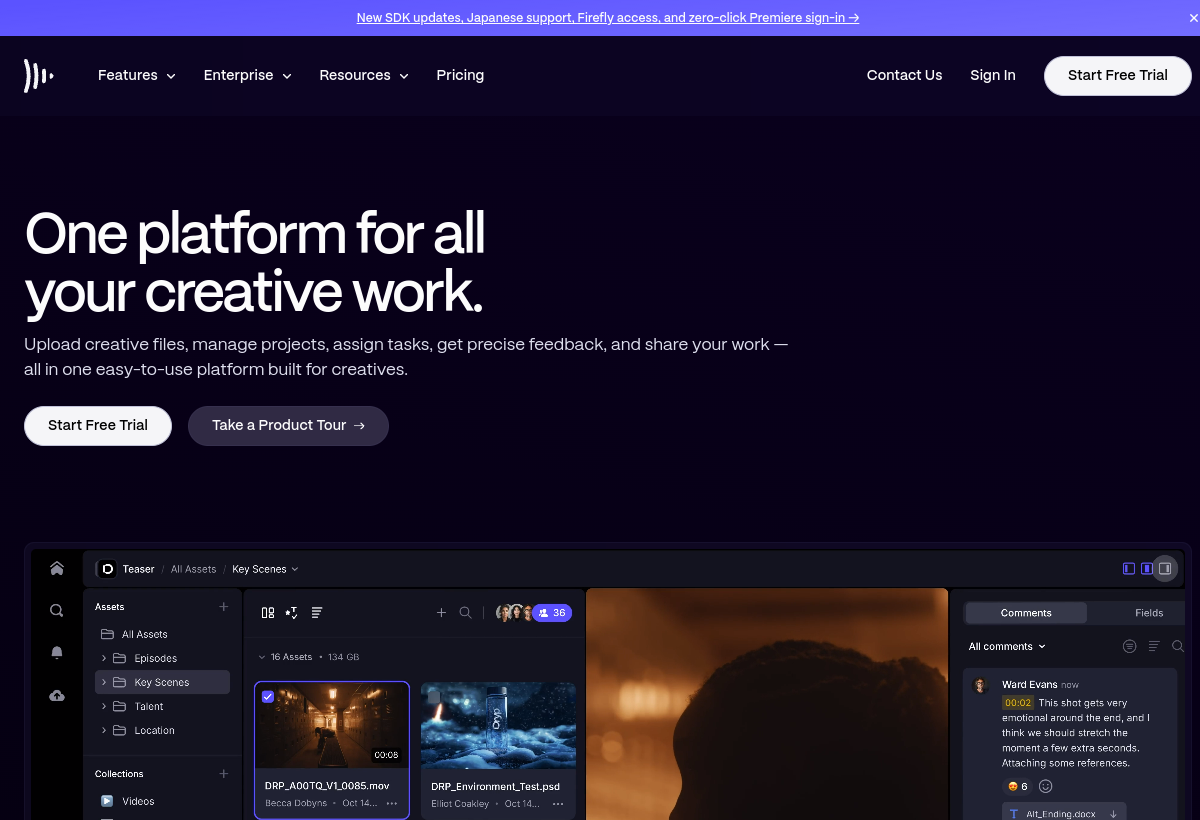Toggle the right panel layout icon
This screenshot has width=1200, height=820.
tap(1165, 568)
